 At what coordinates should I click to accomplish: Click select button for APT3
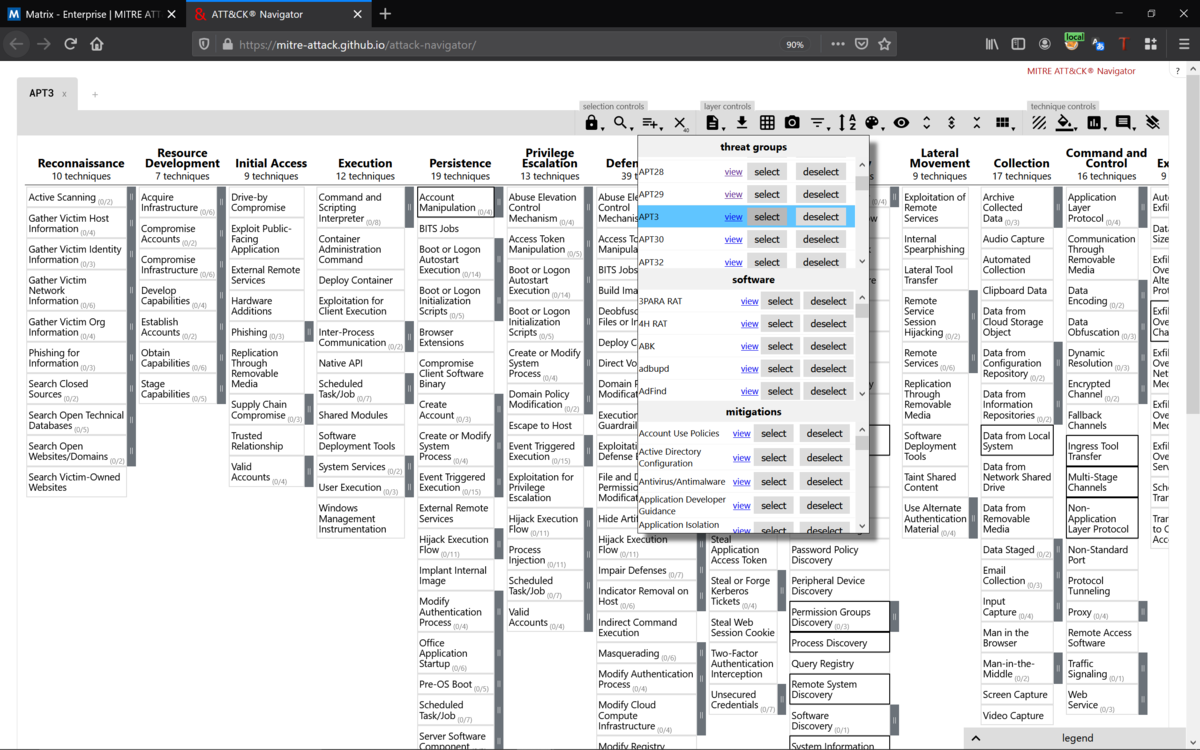767,217
